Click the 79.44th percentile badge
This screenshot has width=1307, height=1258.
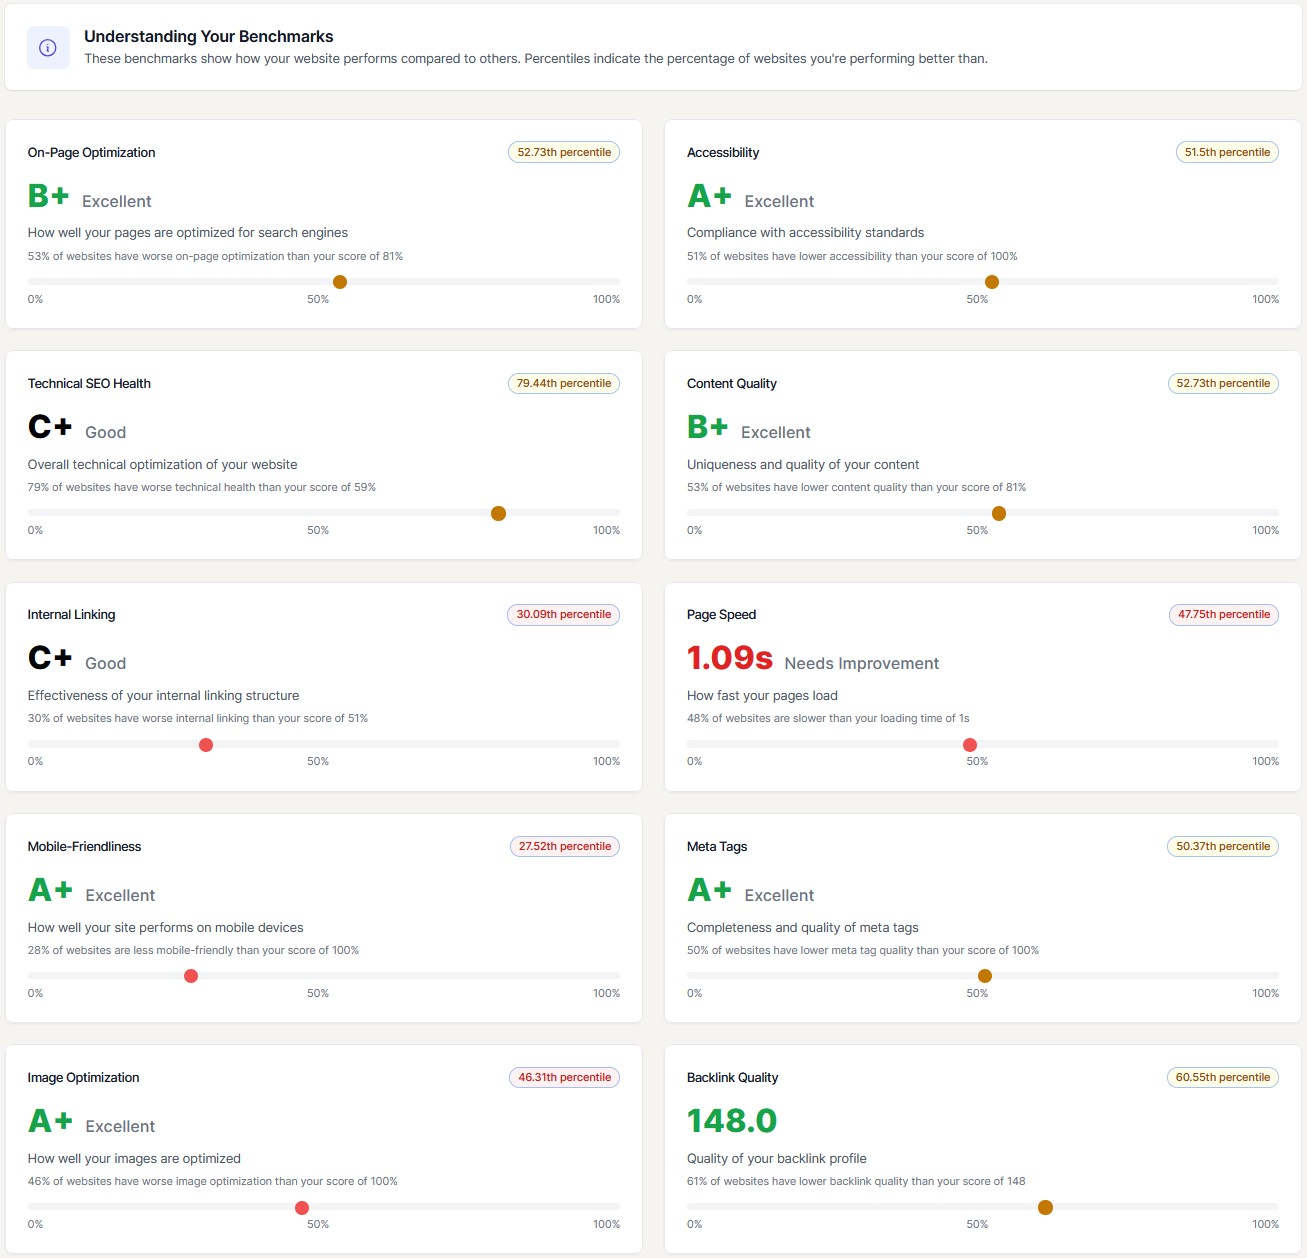tap(564, 383)
